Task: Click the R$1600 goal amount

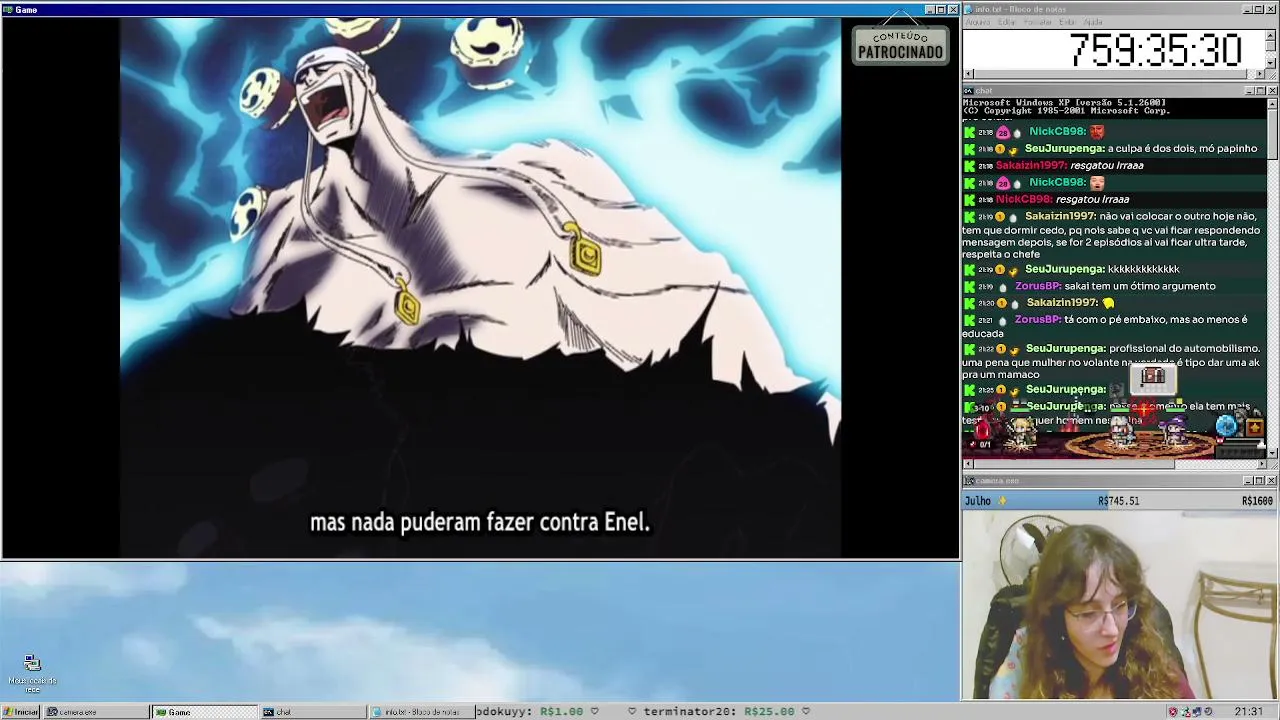Action: pos(1257,501)
